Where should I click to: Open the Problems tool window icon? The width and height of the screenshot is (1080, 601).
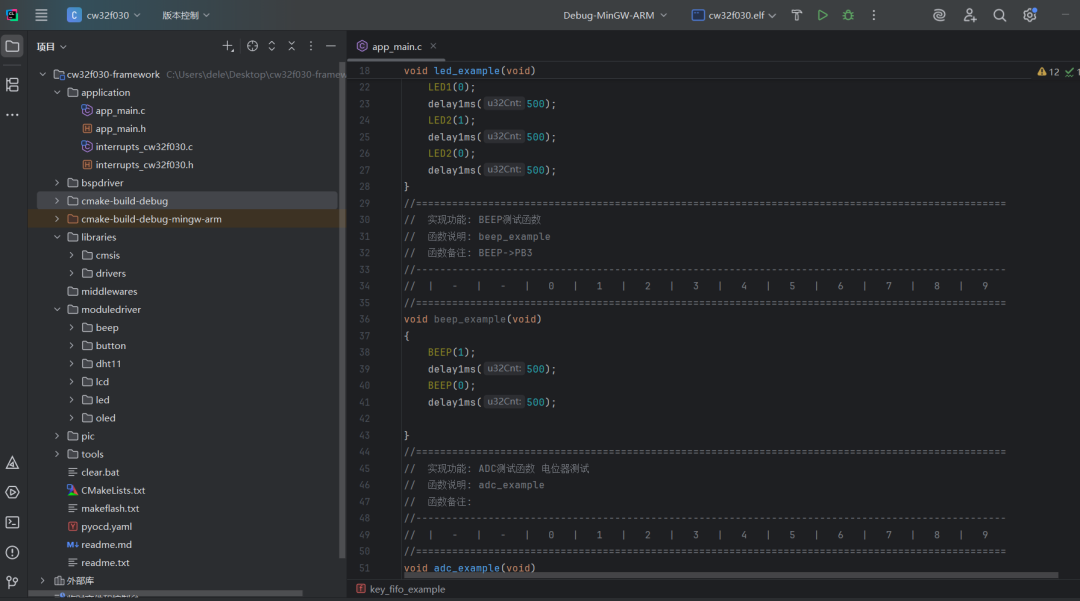(12, 551)
